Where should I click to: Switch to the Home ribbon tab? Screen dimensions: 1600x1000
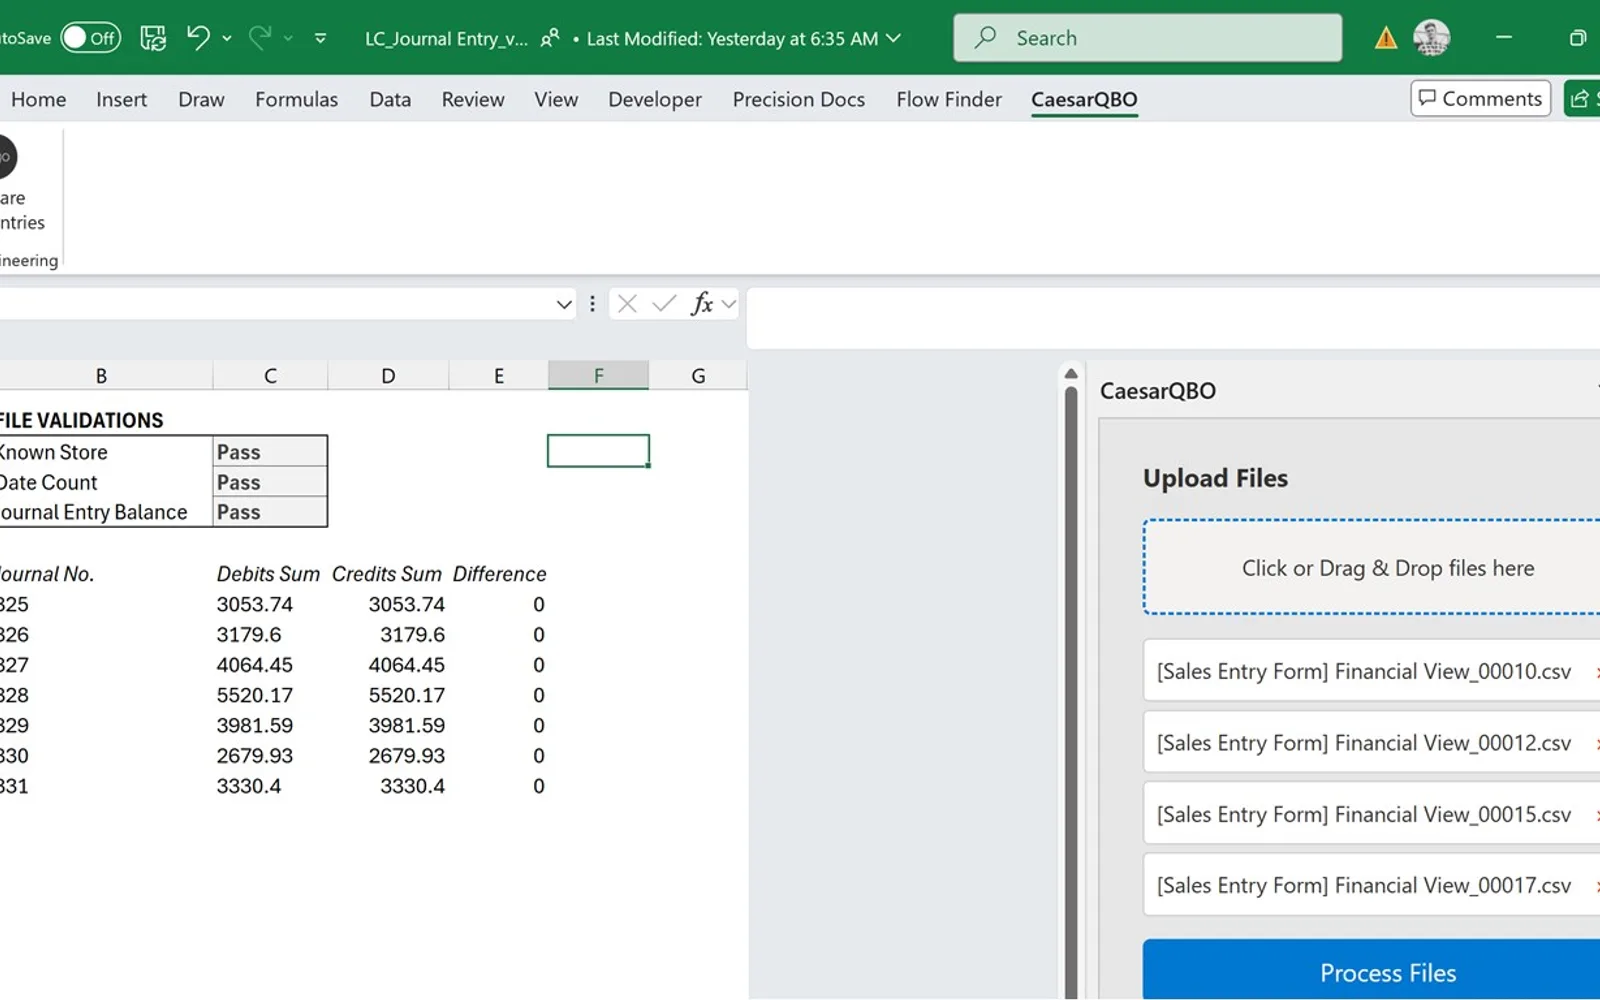38,99
